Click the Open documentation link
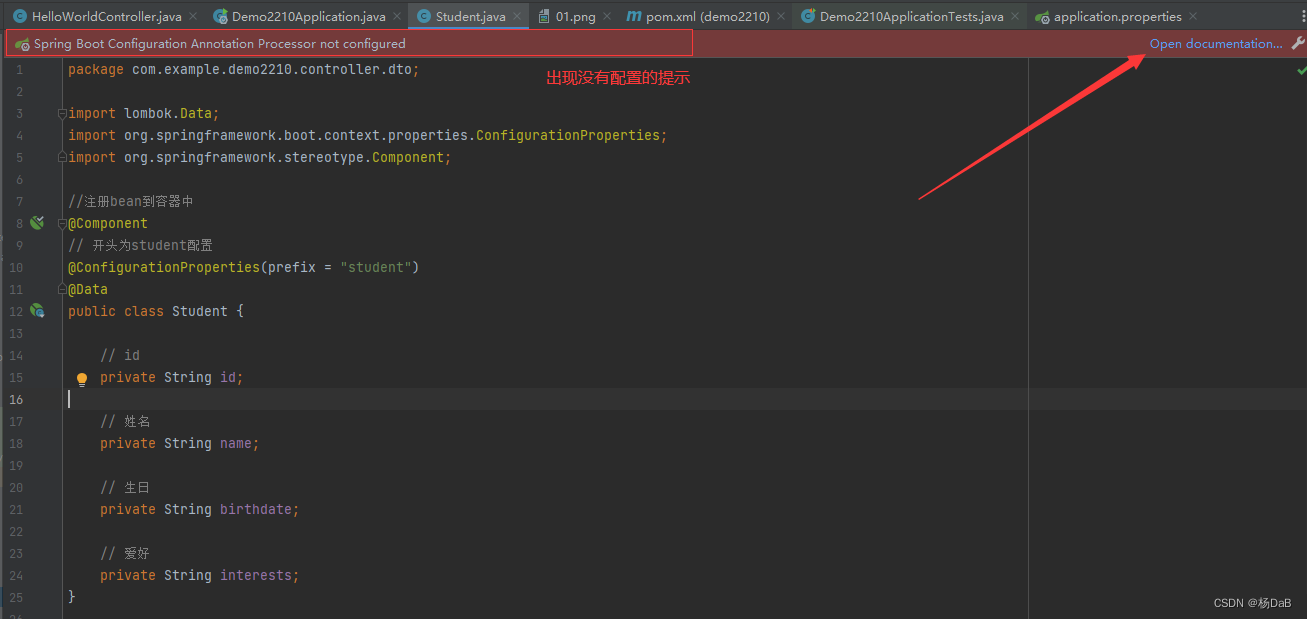 [1216, 44]
